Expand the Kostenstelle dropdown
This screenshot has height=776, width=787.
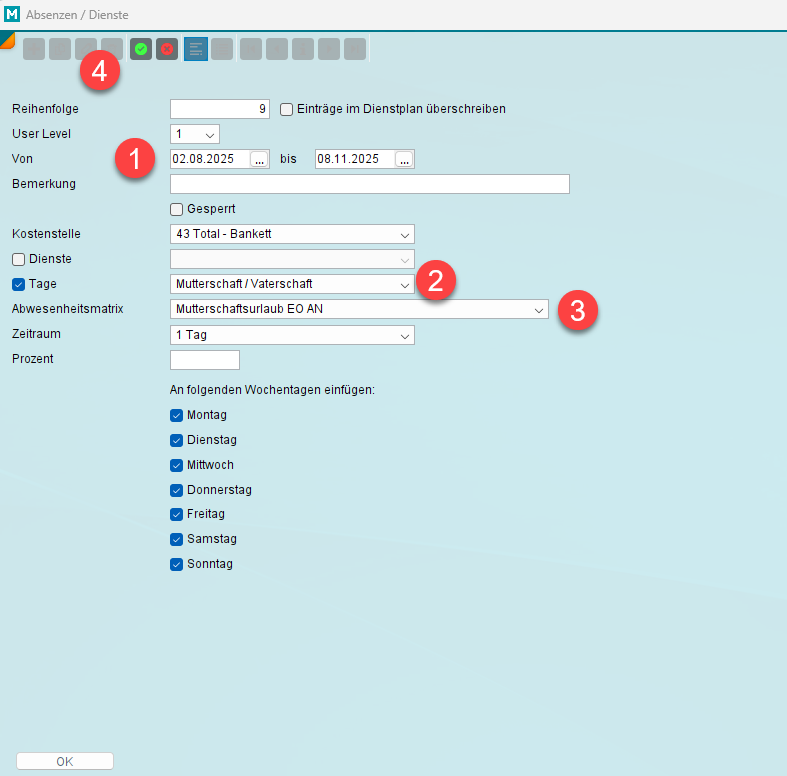point(405,234)
